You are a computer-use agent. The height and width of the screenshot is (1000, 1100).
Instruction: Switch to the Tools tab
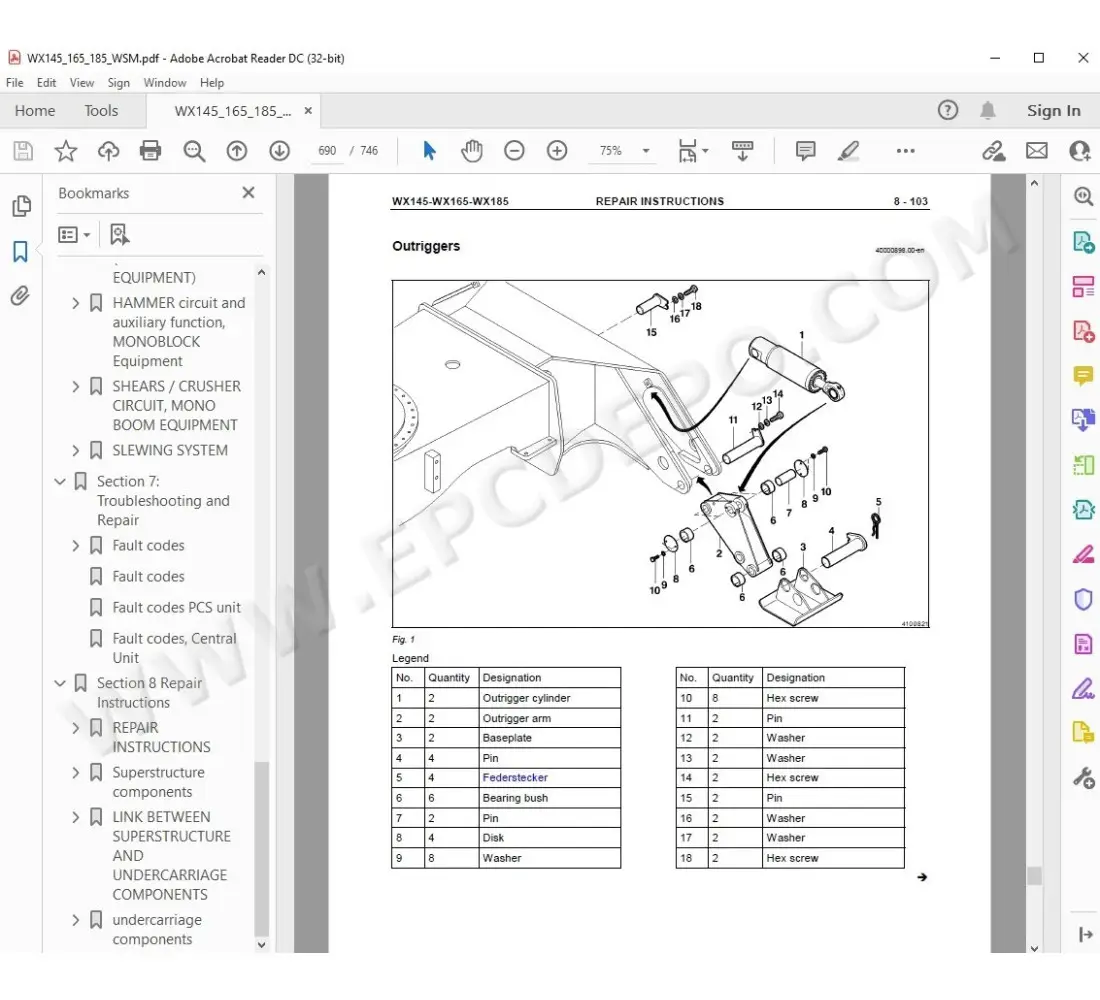pyautogui.click(x=101, y=111)
